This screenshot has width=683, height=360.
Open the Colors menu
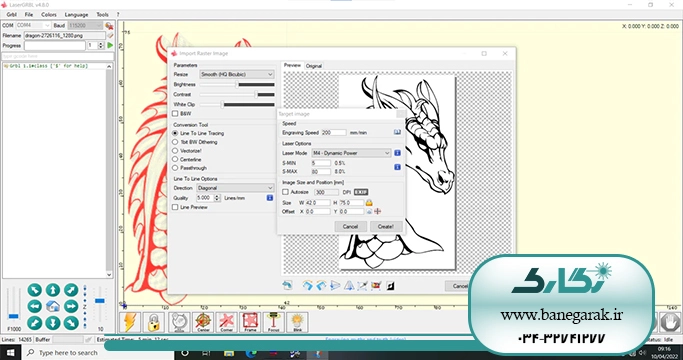pyautogui.click(x=49, y=14)
